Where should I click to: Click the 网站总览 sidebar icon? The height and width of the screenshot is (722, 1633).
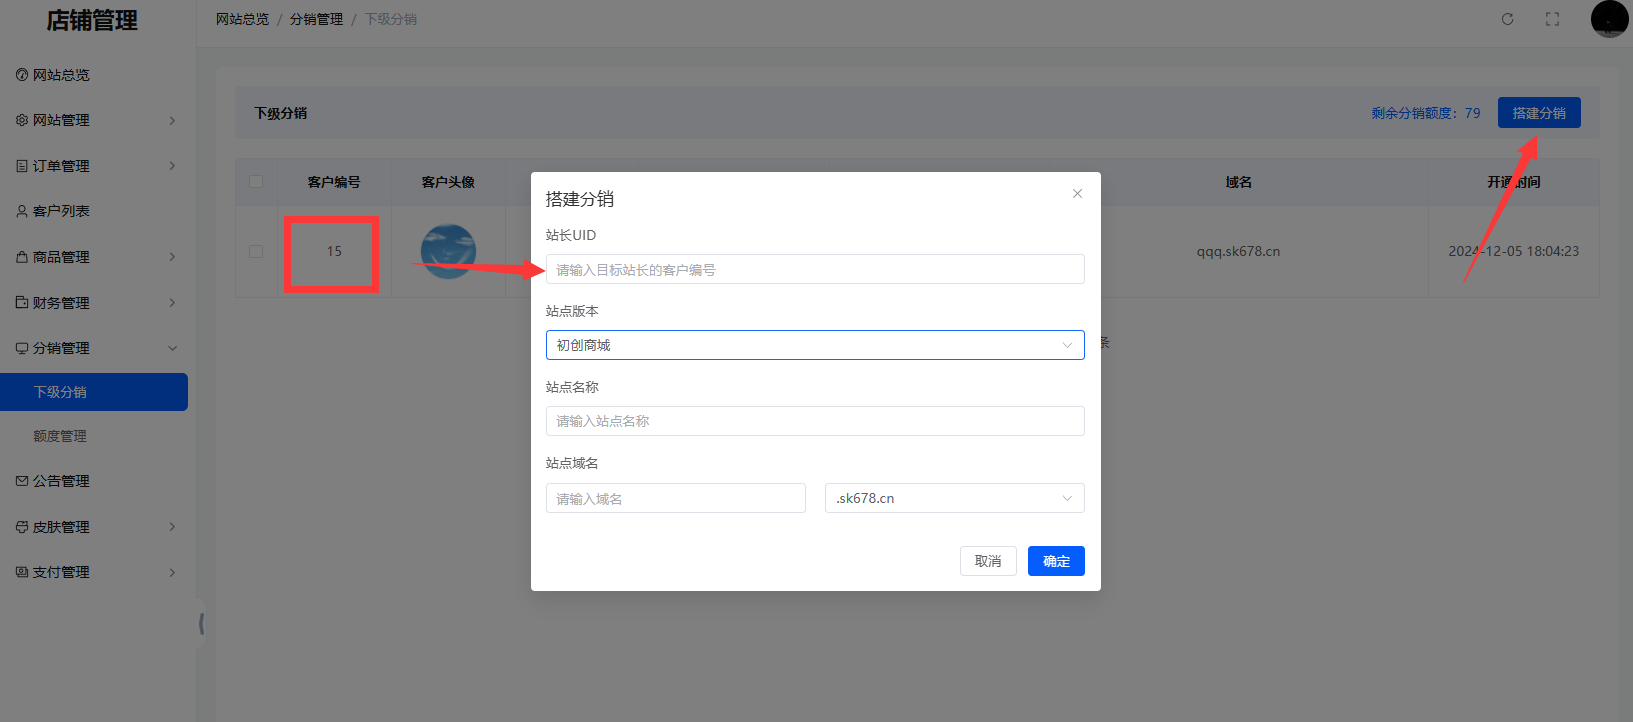(22, 75)
